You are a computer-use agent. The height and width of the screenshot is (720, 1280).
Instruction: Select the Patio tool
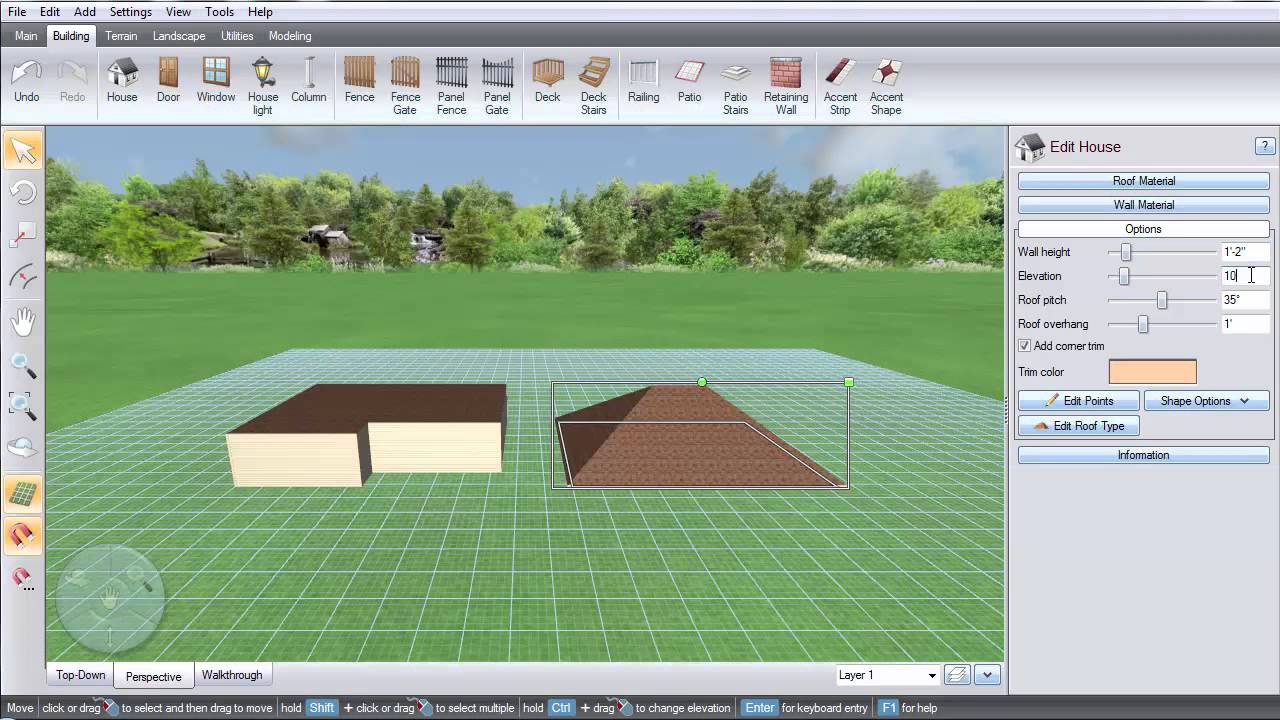[690, 81]
